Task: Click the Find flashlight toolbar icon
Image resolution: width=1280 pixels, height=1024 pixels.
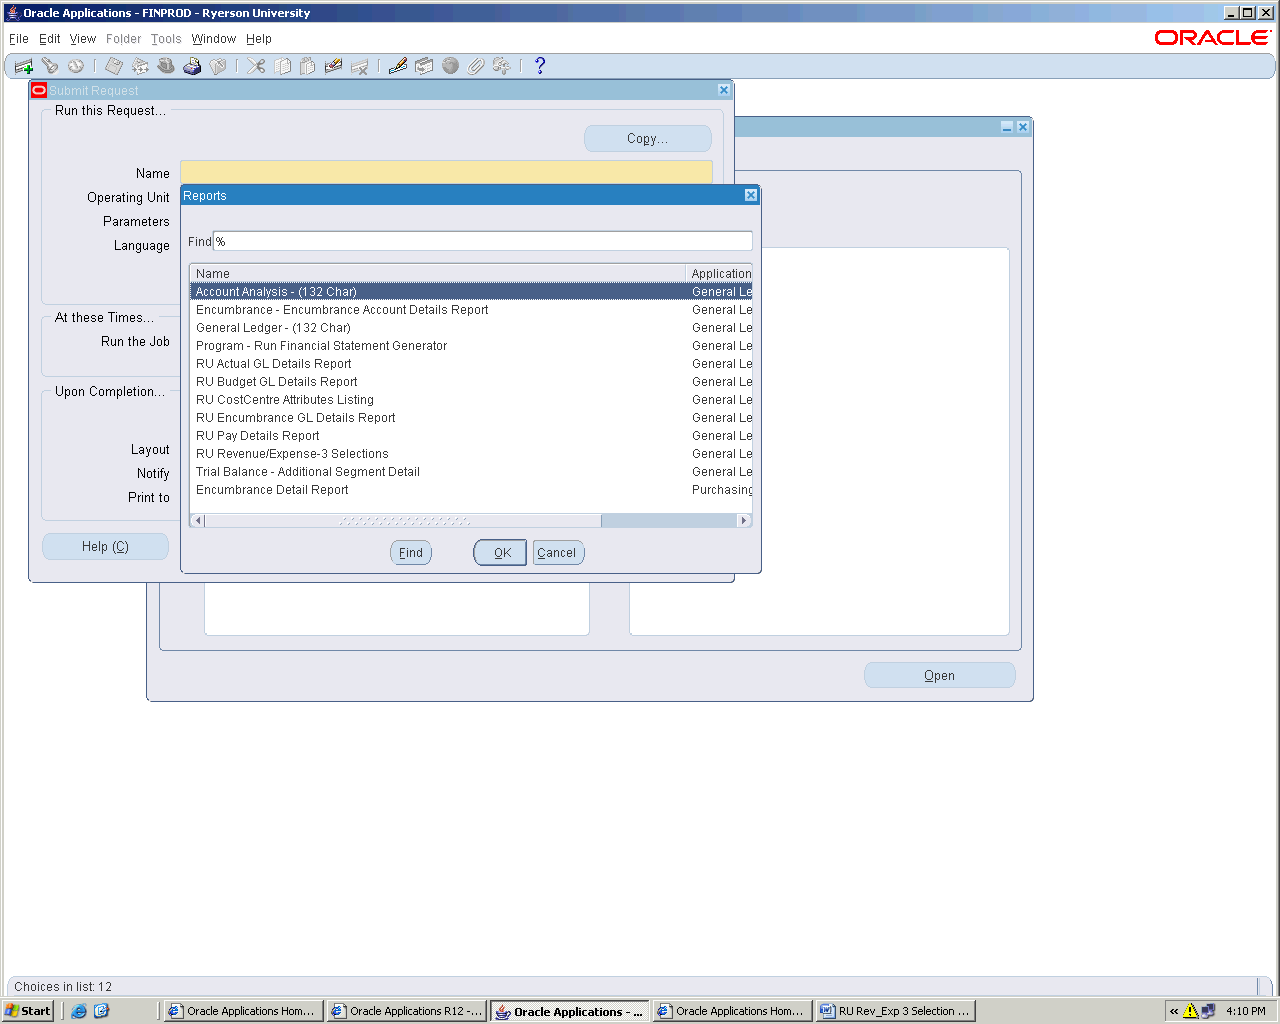Action: tap(49, 66)
